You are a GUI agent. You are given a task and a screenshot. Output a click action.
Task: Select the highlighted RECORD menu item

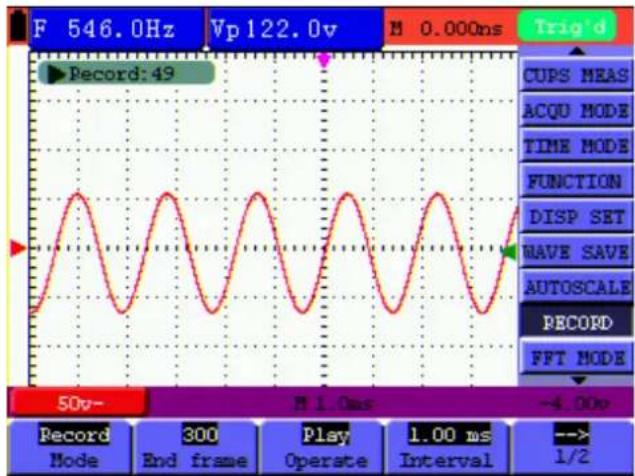point(576,322)
